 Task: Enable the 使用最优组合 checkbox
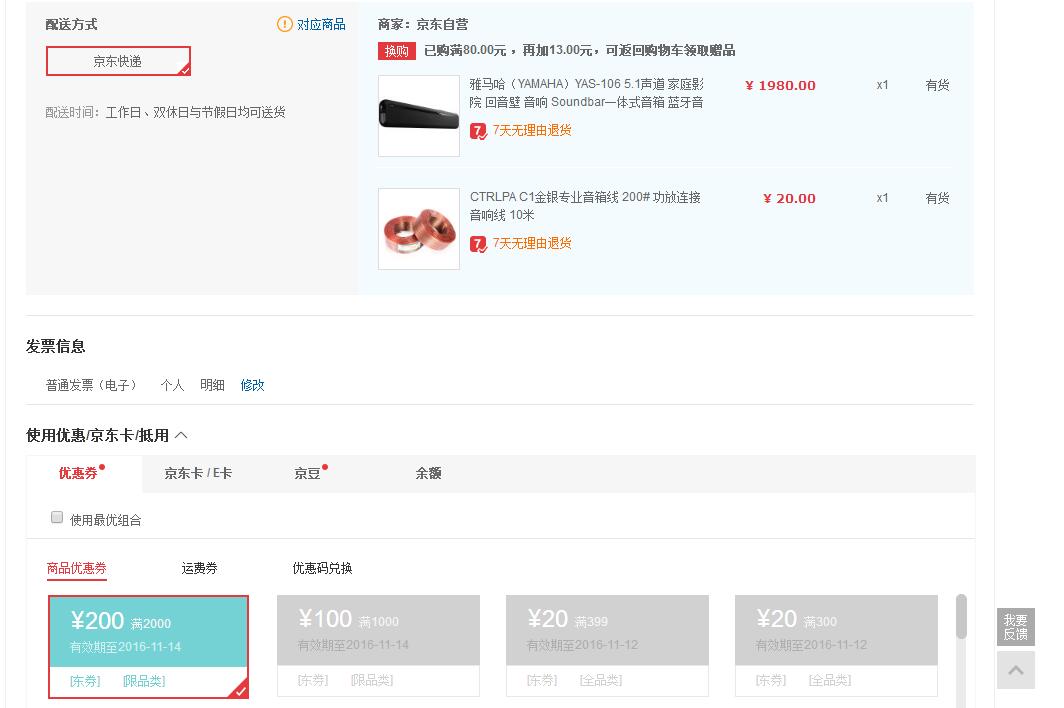(x=57, y=518)
